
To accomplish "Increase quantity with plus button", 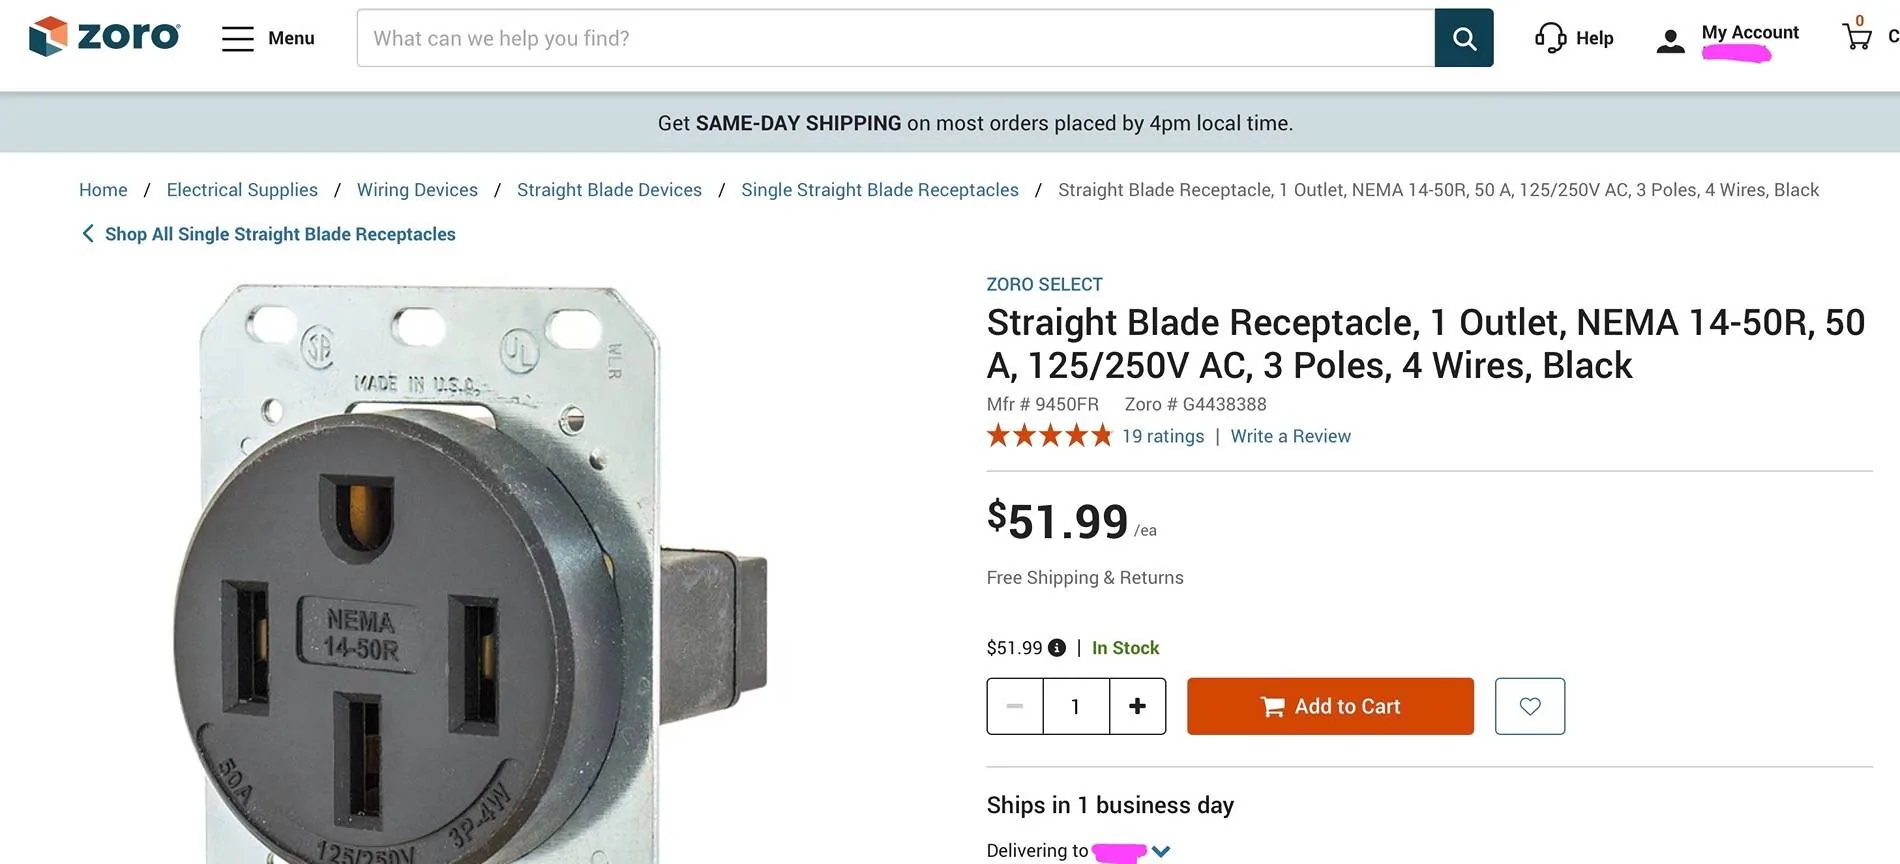I will pyautogui.click(x=1137, y=706).
